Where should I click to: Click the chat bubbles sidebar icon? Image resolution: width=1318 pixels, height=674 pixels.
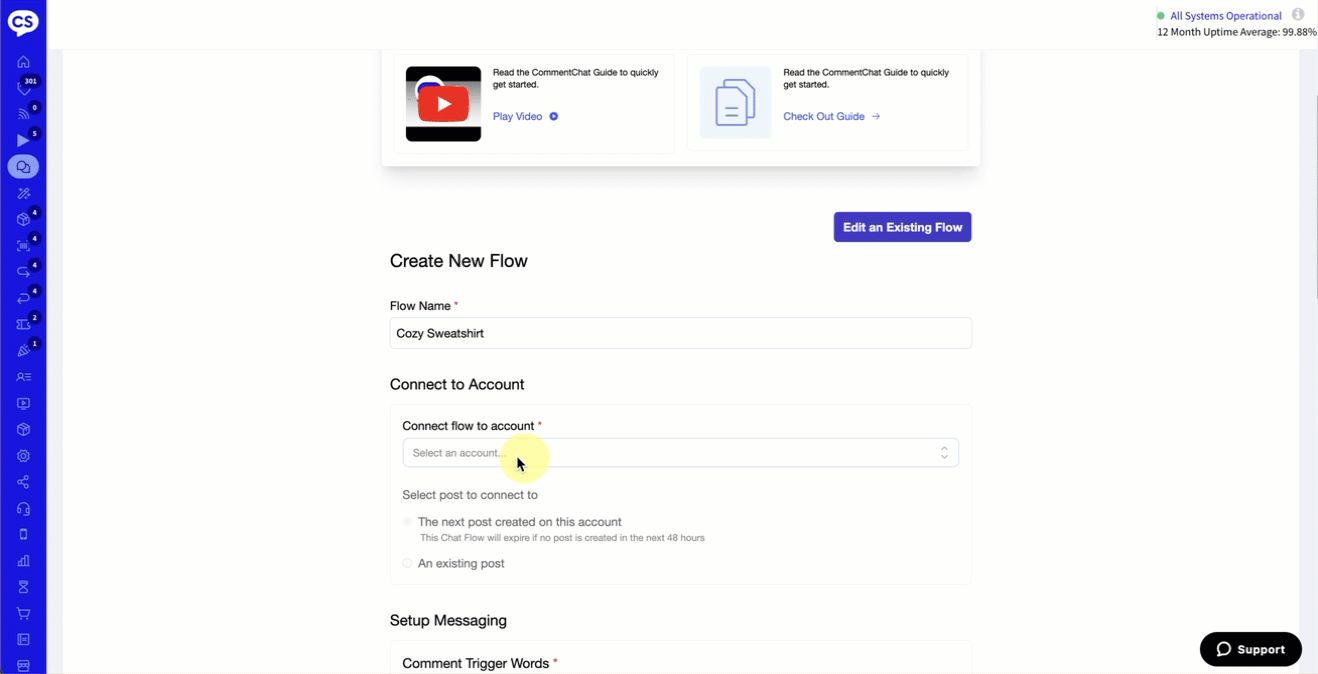coord(23,167)
